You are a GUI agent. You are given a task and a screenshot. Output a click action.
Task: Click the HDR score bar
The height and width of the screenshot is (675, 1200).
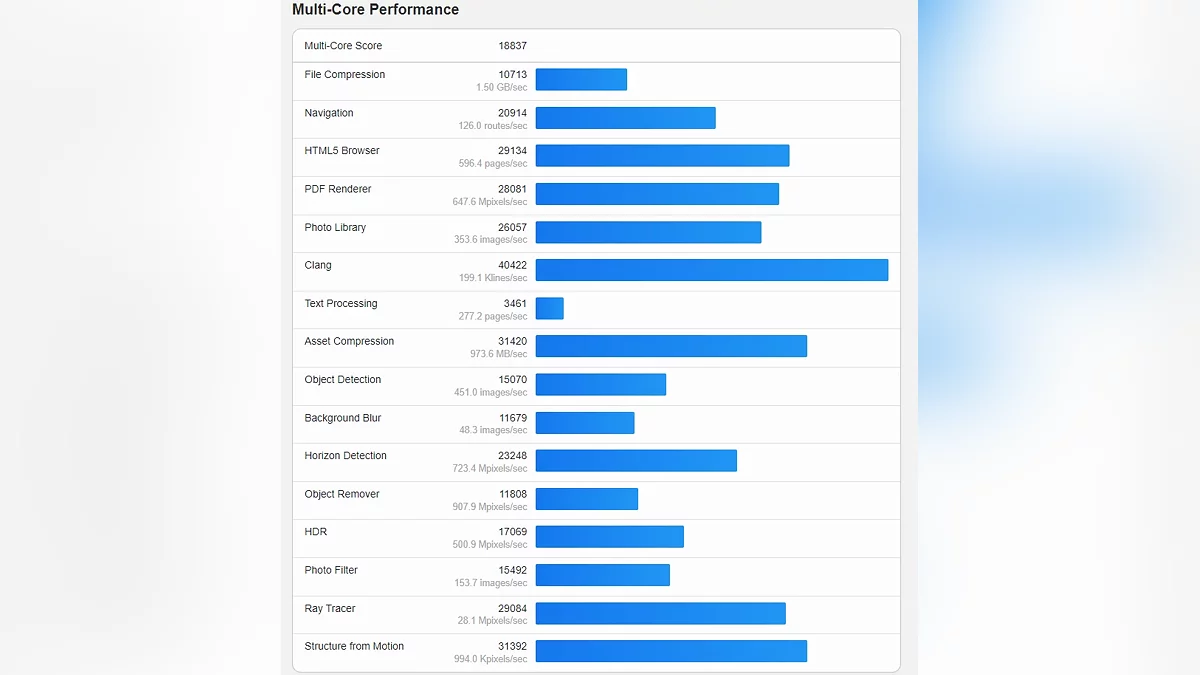pos(609,537)
